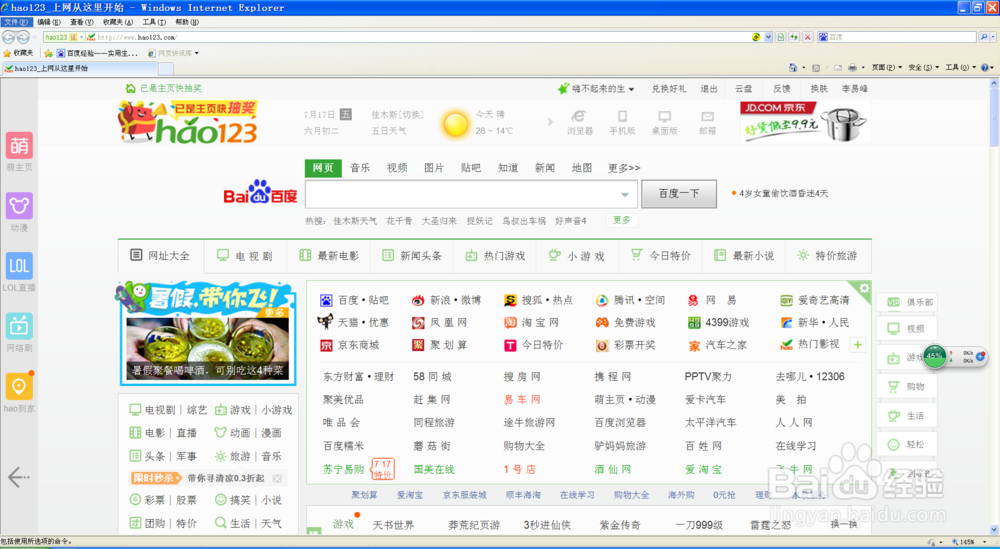Viewport: 1000px width, 549px height.
Task: Open a new blank IE tab
Action: (165, 68)
